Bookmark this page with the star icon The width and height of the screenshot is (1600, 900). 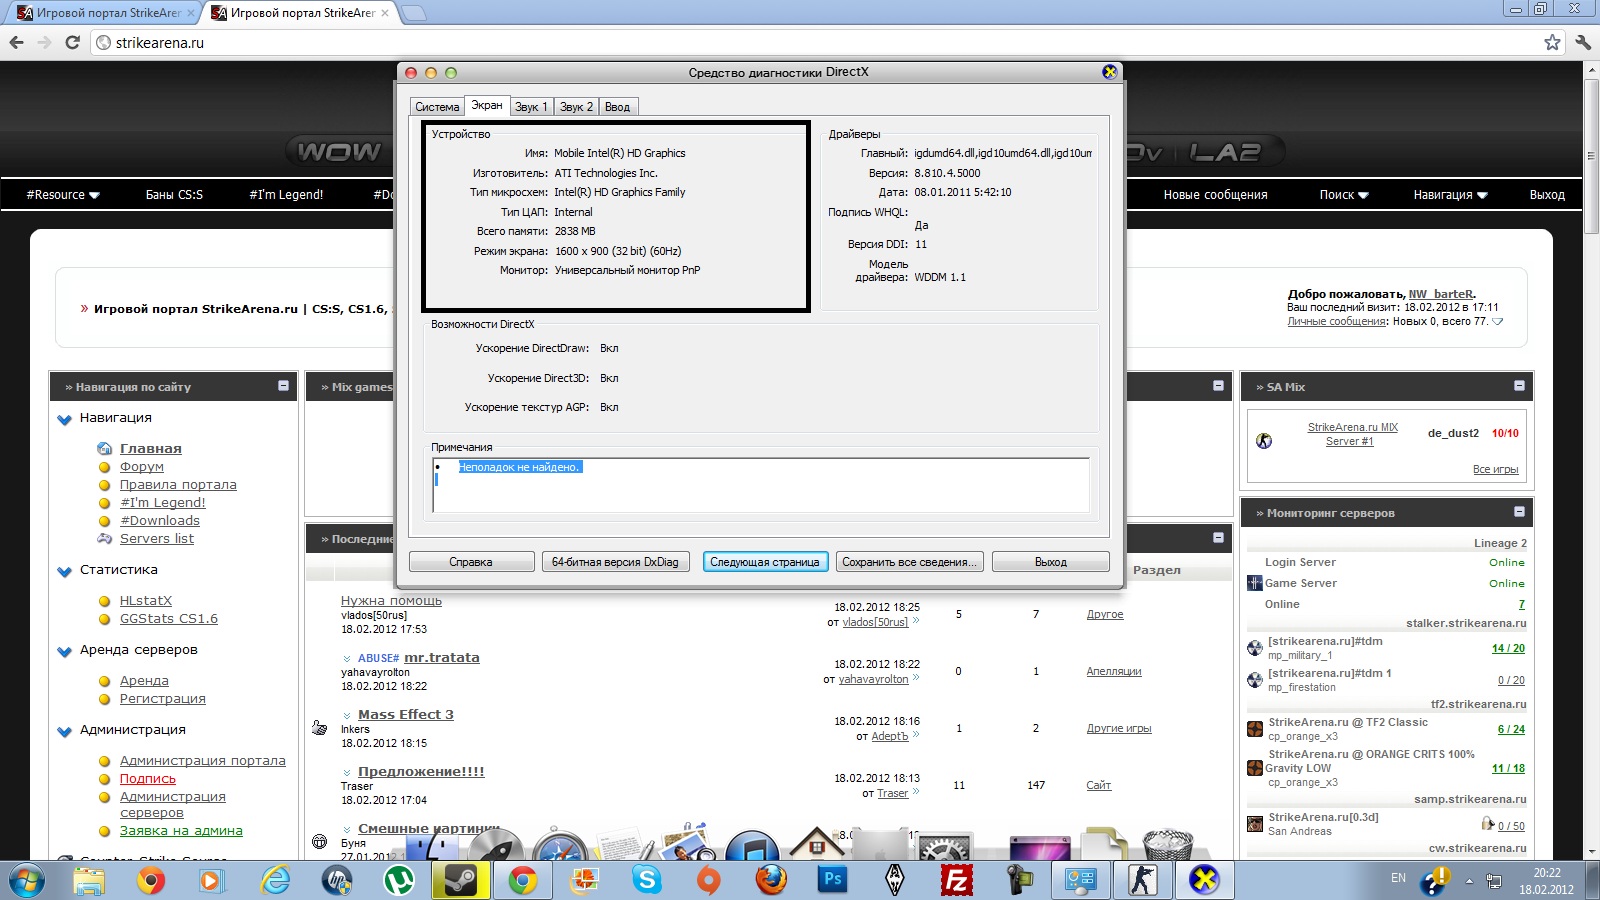click(1552, 42)
